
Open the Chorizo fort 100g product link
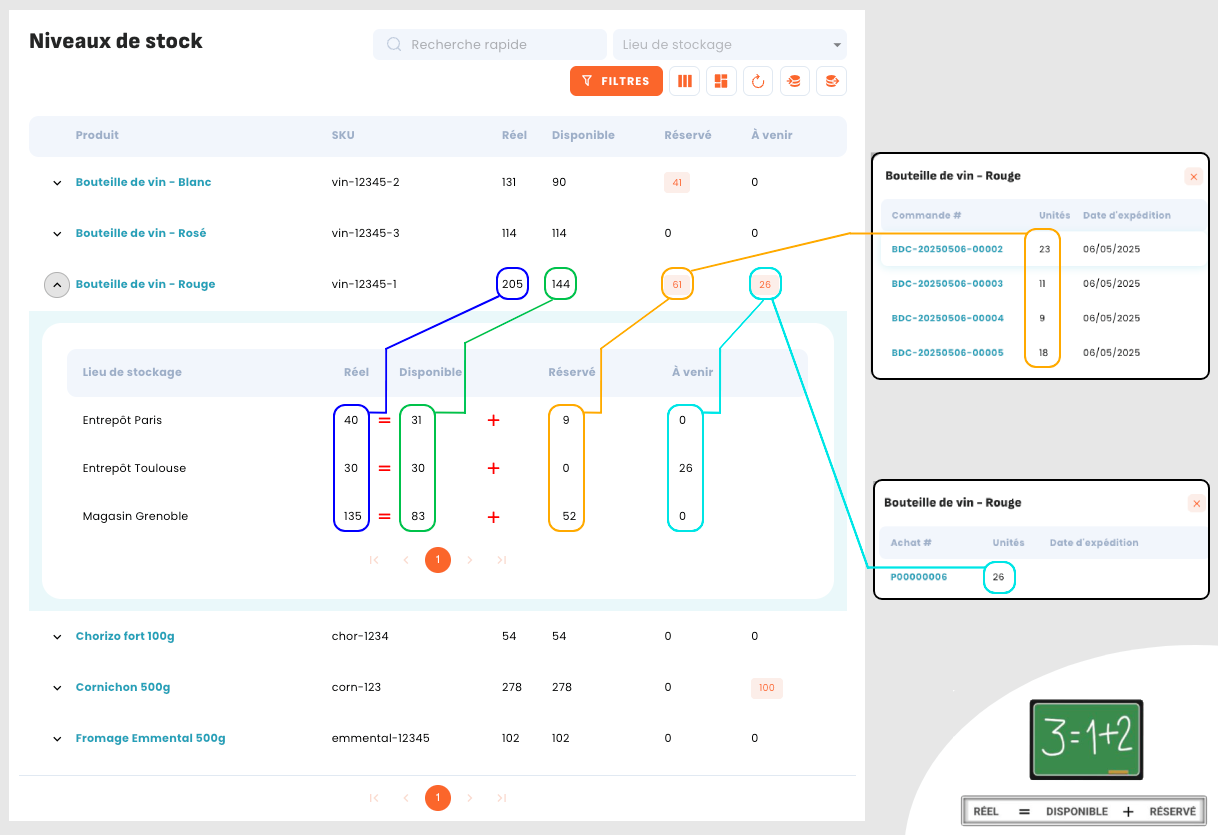pos(125,636)
